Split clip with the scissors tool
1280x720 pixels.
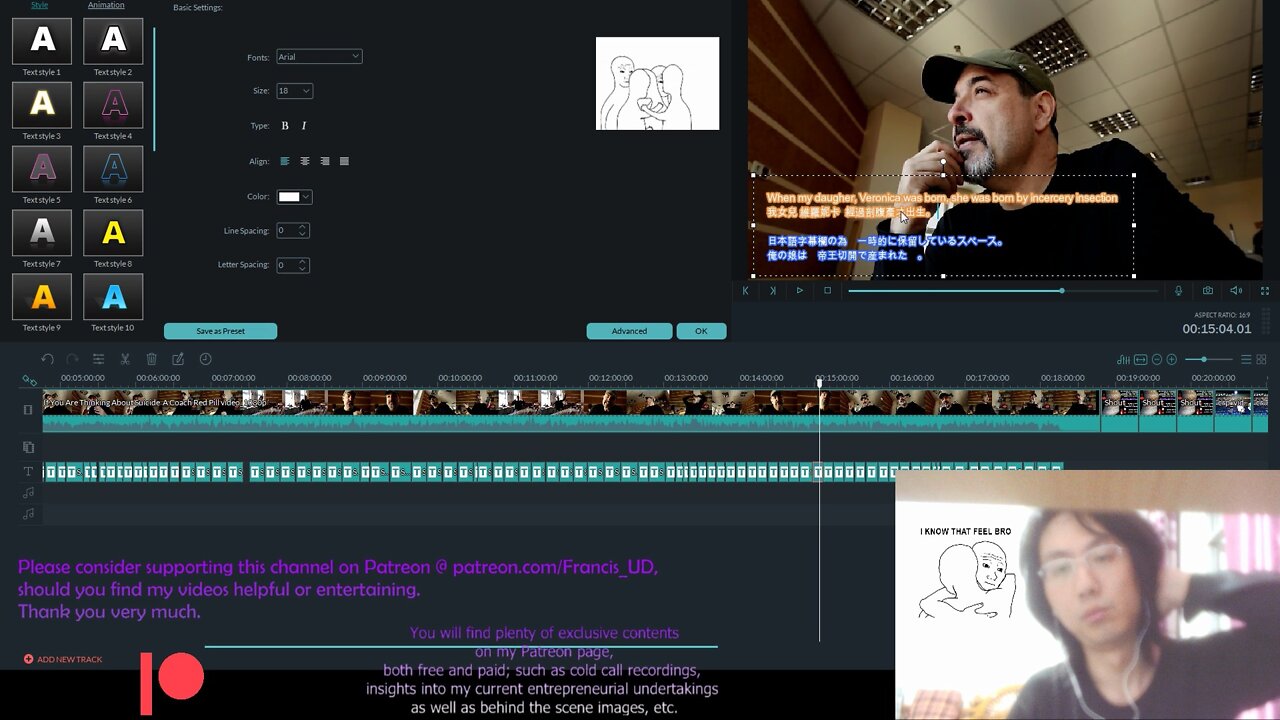(x=125, y=359)
